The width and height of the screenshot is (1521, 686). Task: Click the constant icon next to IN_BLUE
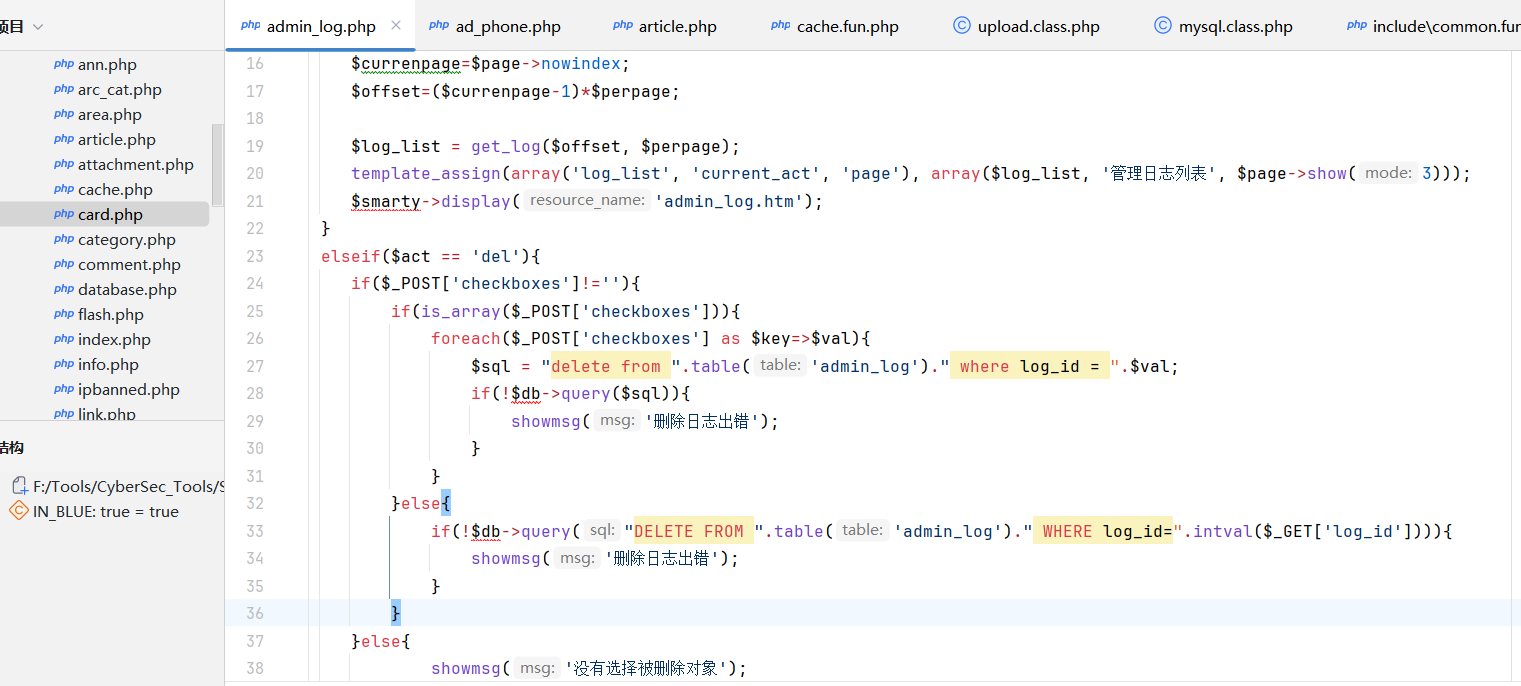coord(19,511)
